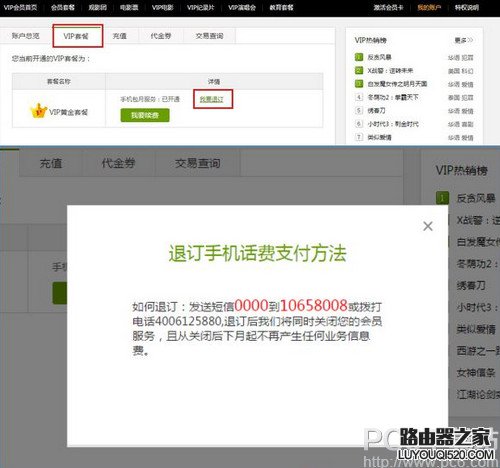Screen dimensions: 500x468
Task: Click the 您当前开通的VIP套餐为 label
Action: point(51,59)
